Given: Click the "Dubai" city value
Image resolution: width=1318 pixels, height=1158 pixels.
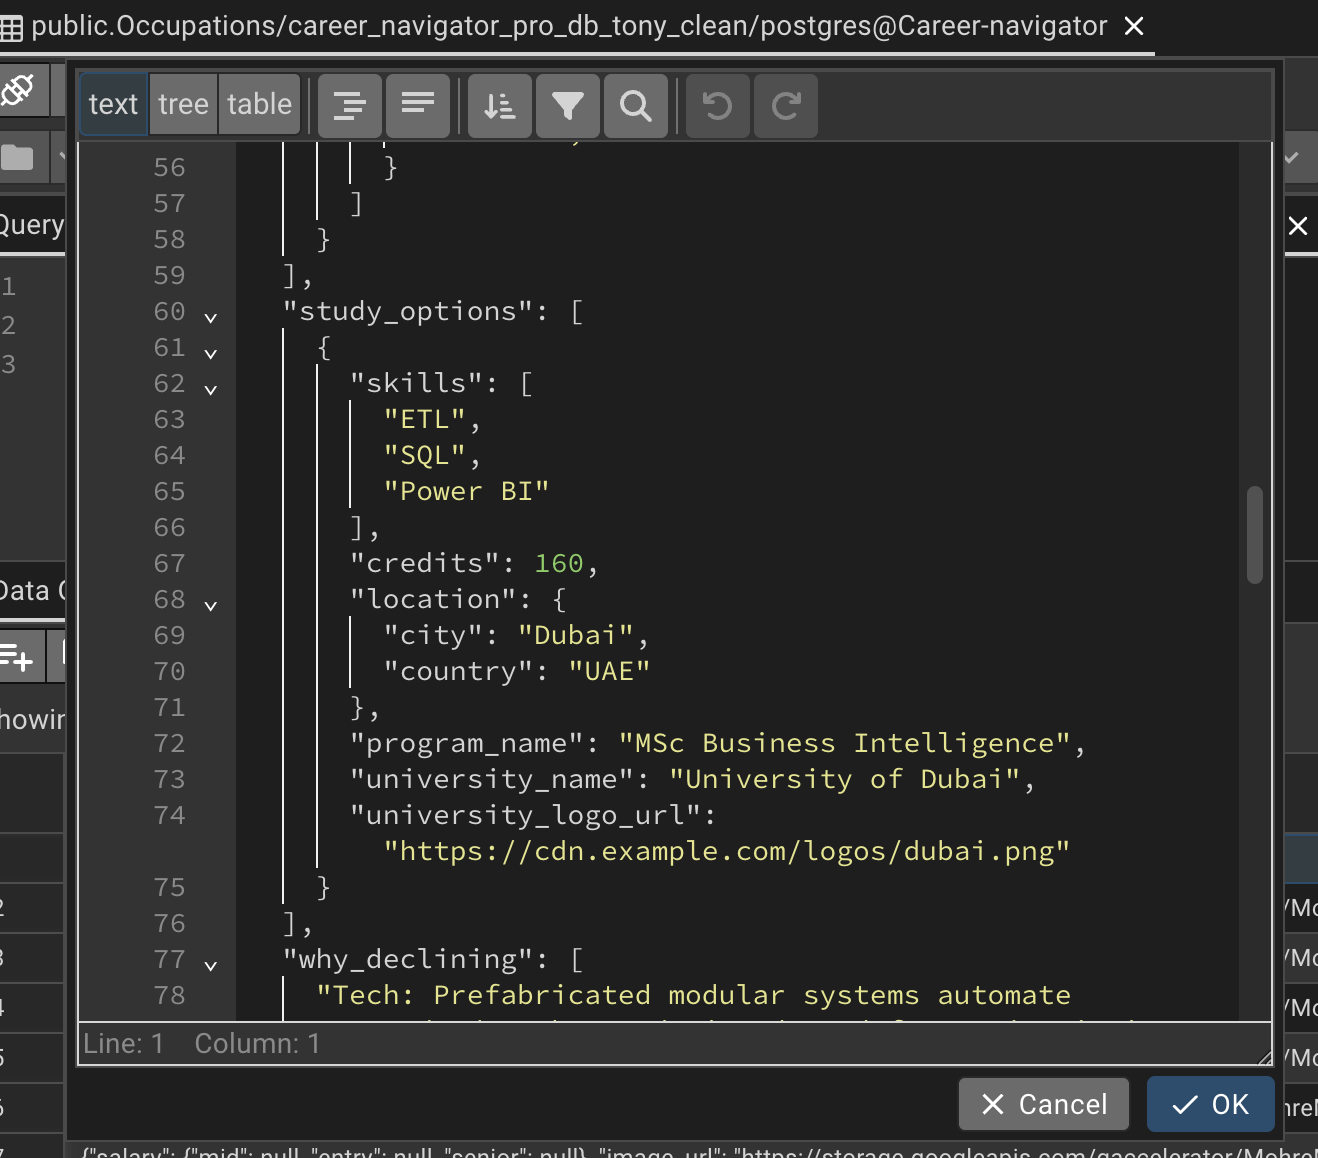Looking at the screenshot, I should (576, 635).
